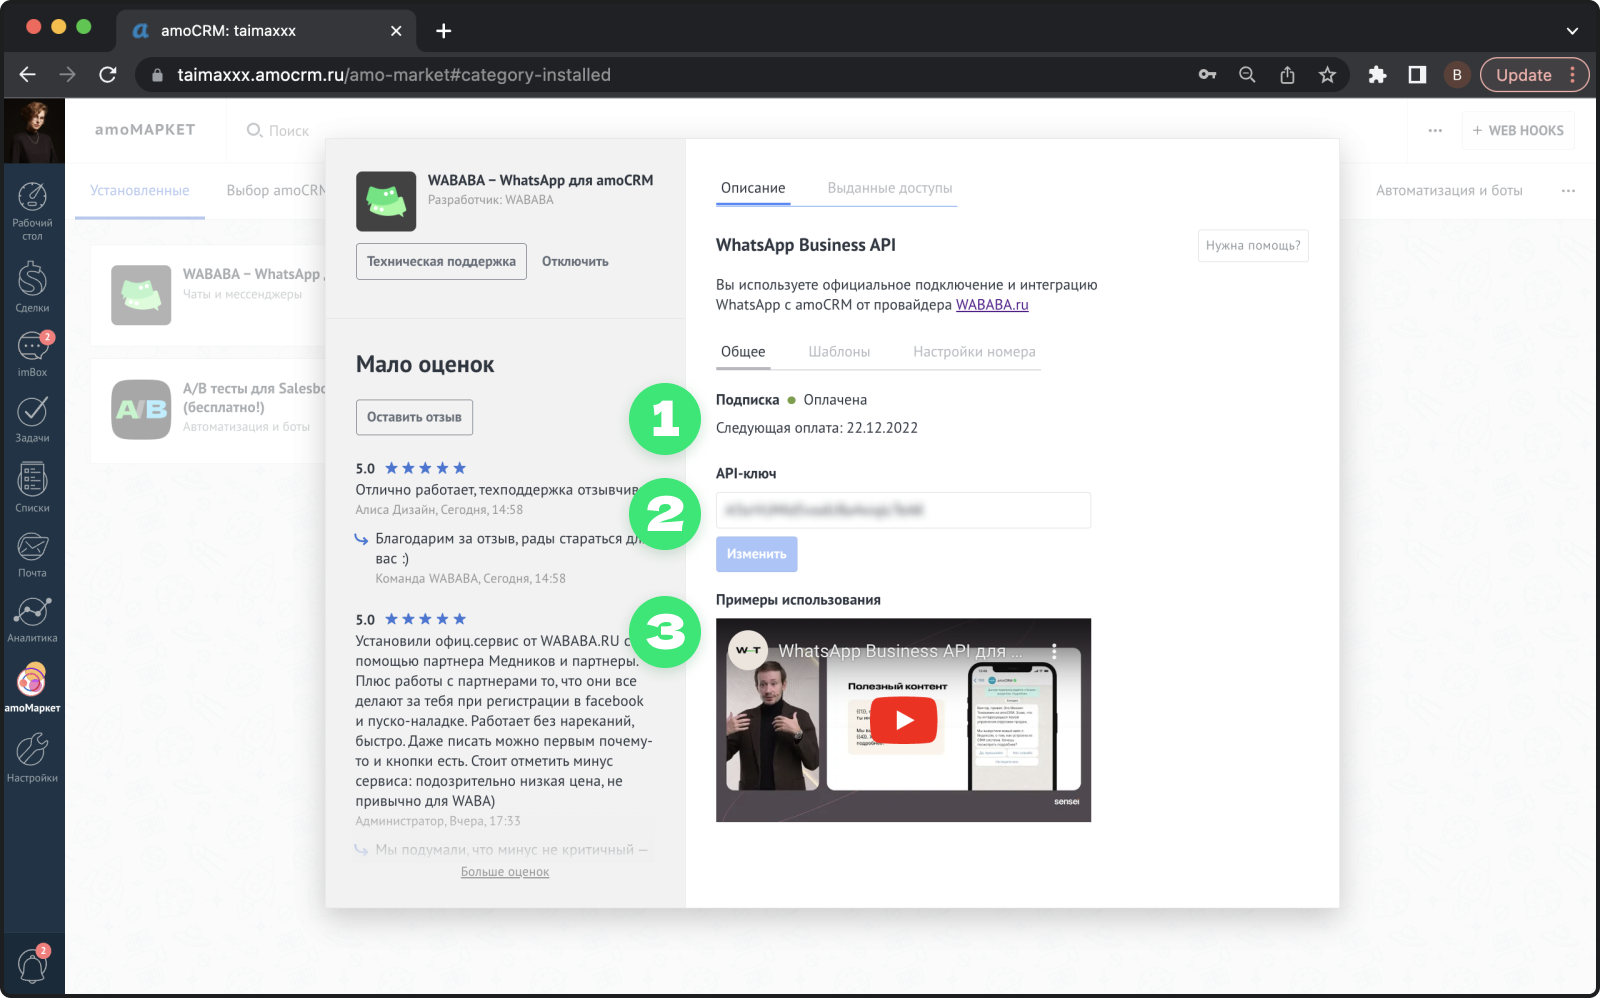The width and height of the screenshot is (1600, 998).
Task: Click the first review's five-star rating
Action: (x=425, y=468)
